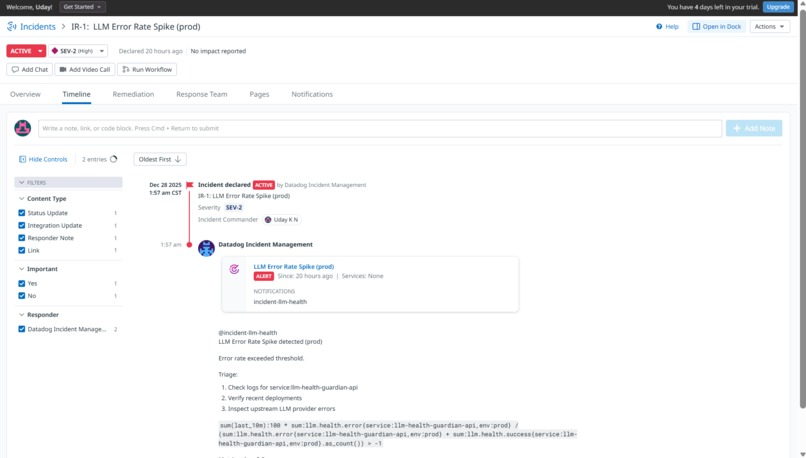Viewport: 806px width, 458px height.
Task: Click Open in Dock button
Action: click(717, 27)
